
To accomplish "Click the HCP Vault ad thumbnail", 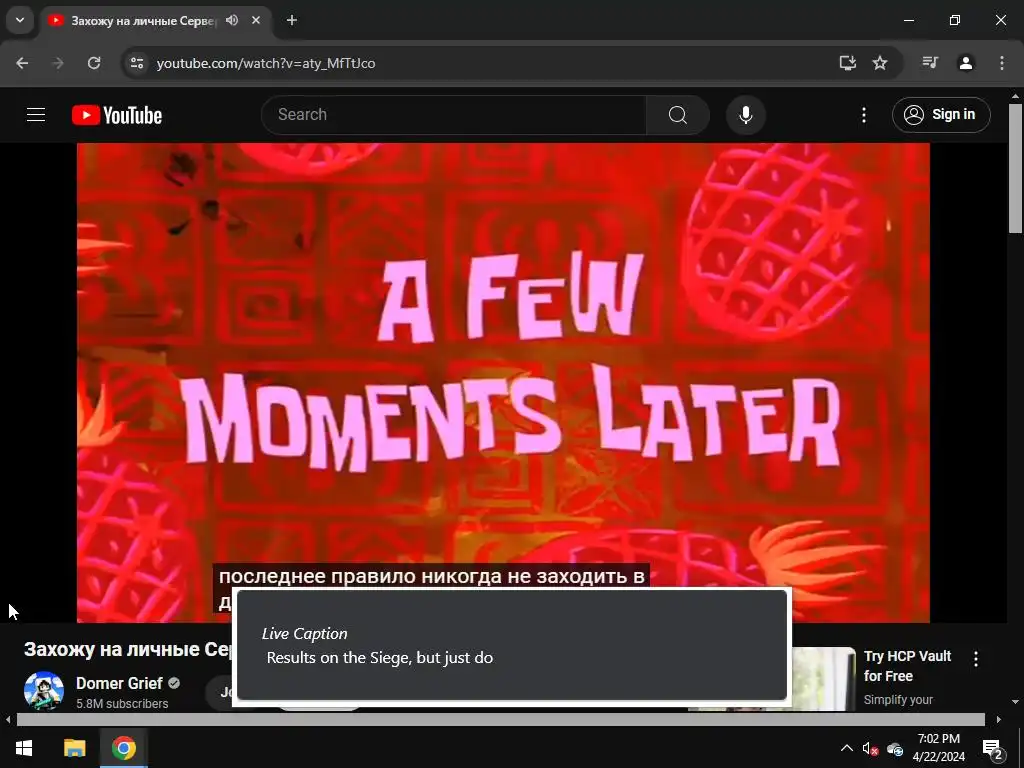I will (x=824, y=679).
